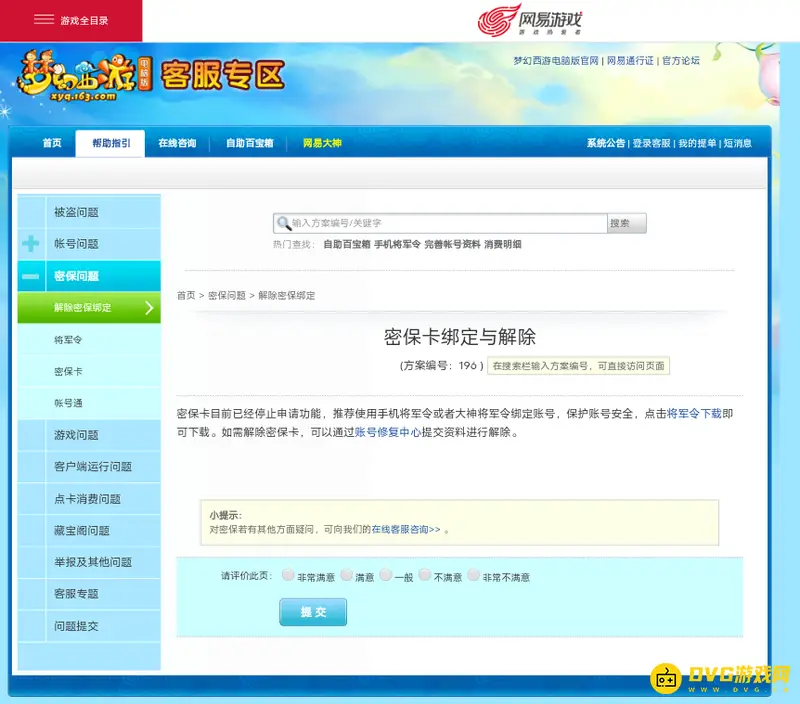Open the 自助百宝箱 tab
The width and height of the screenshot is (800, 704).
249,143
